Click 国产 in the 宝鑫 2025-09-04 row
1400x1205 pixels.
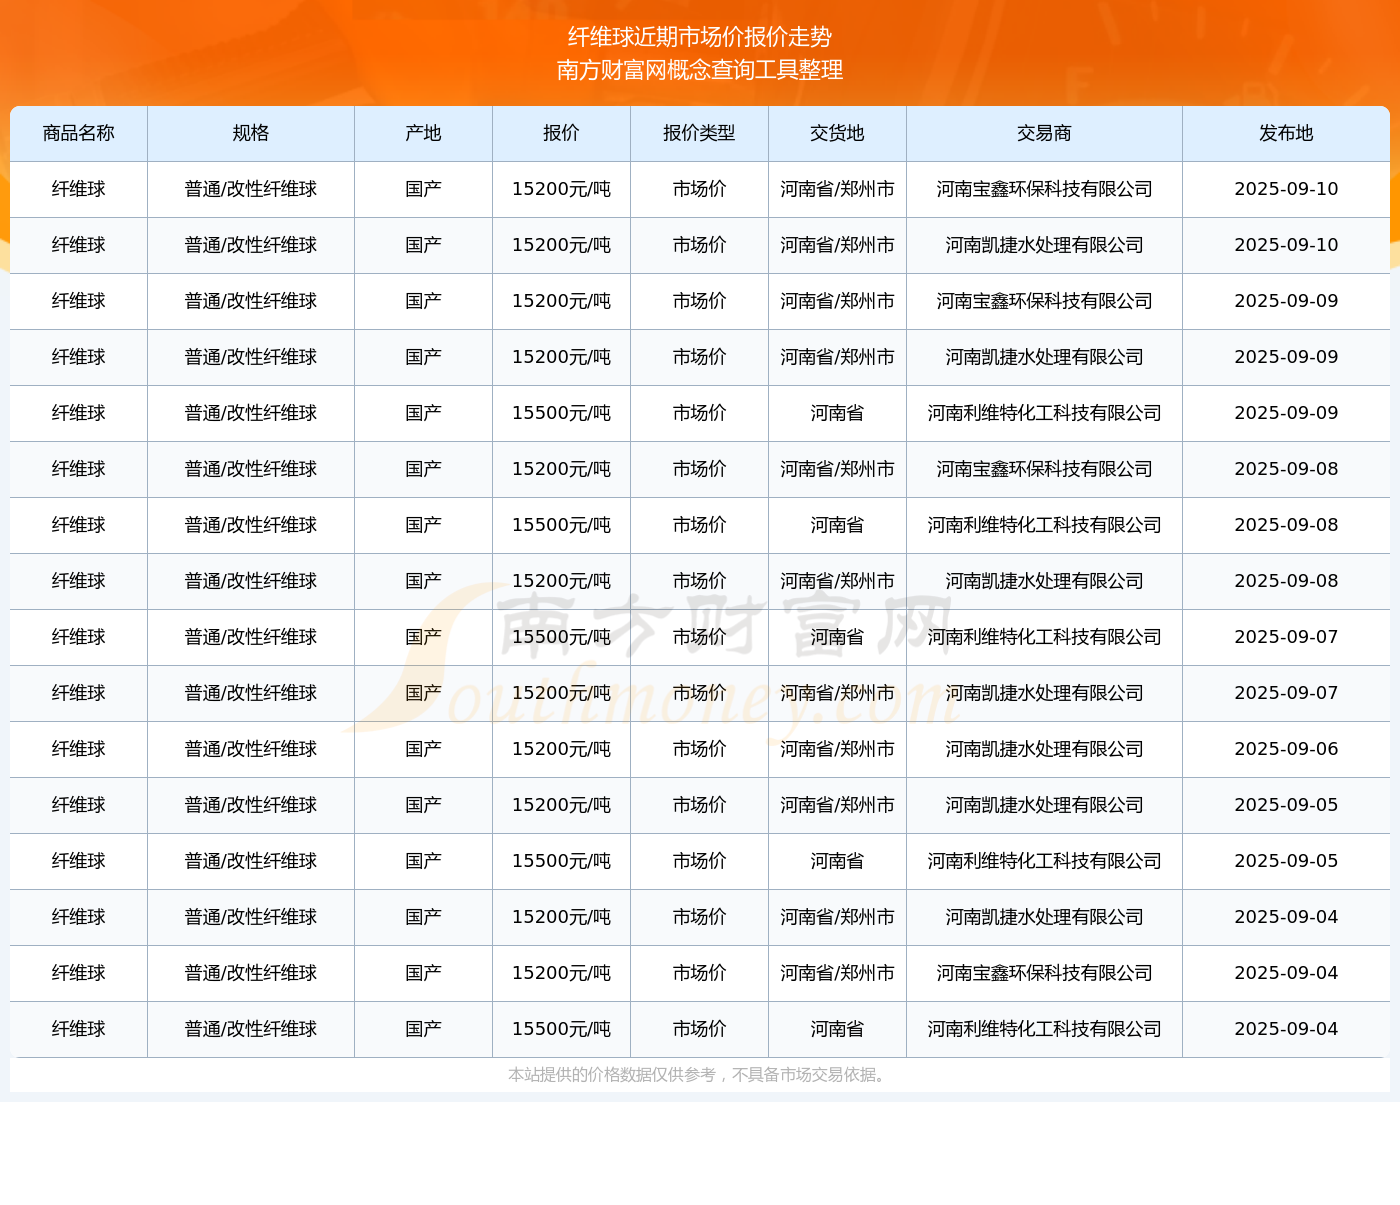(x=424, y=973)
